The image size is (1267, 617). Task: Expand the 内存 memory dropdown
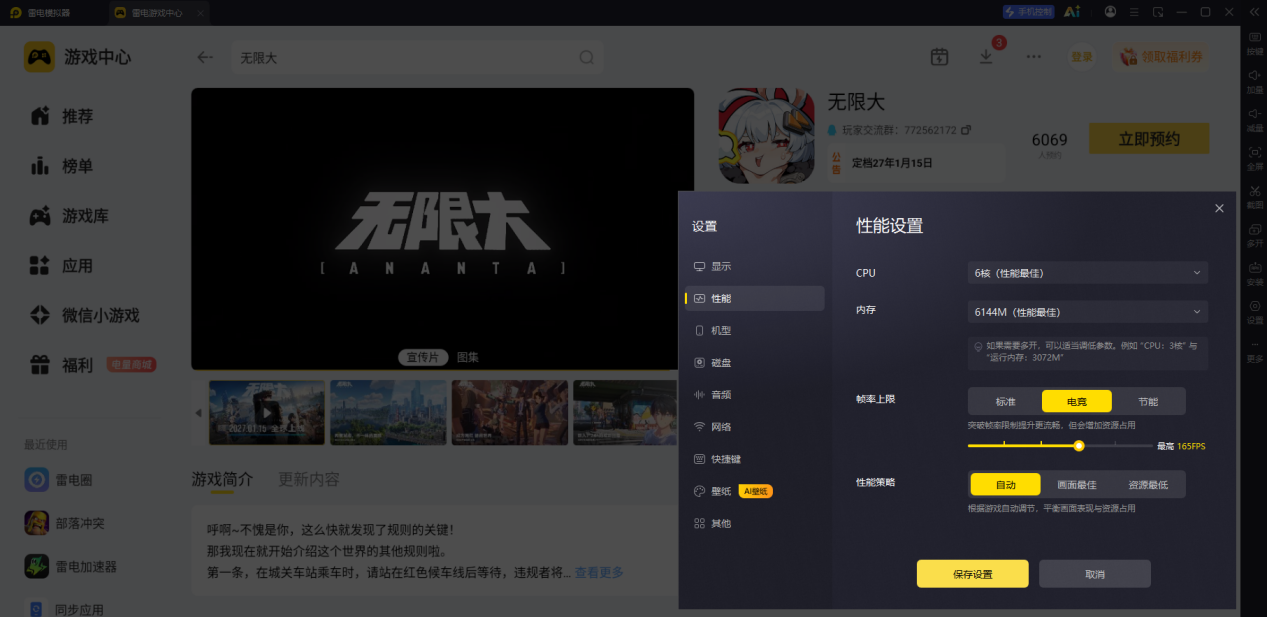click(x=1088, y=312)
